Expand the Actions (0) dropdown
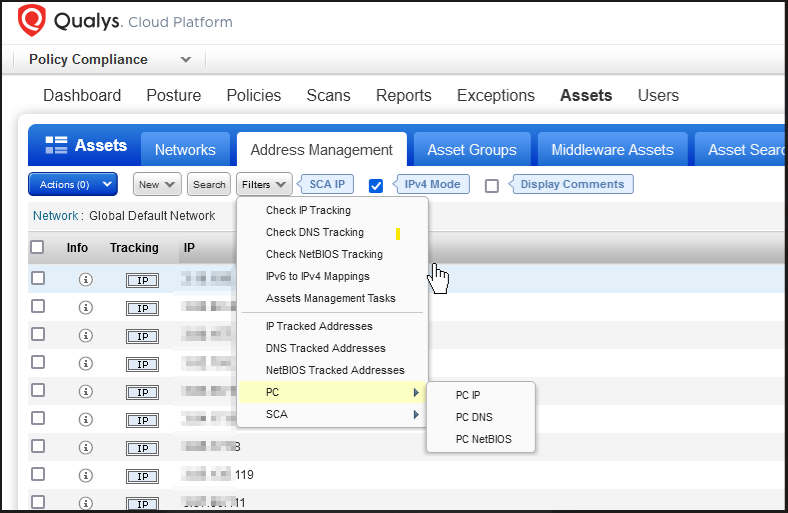Viewport: 788px width, 513px height. click(73, 185)
